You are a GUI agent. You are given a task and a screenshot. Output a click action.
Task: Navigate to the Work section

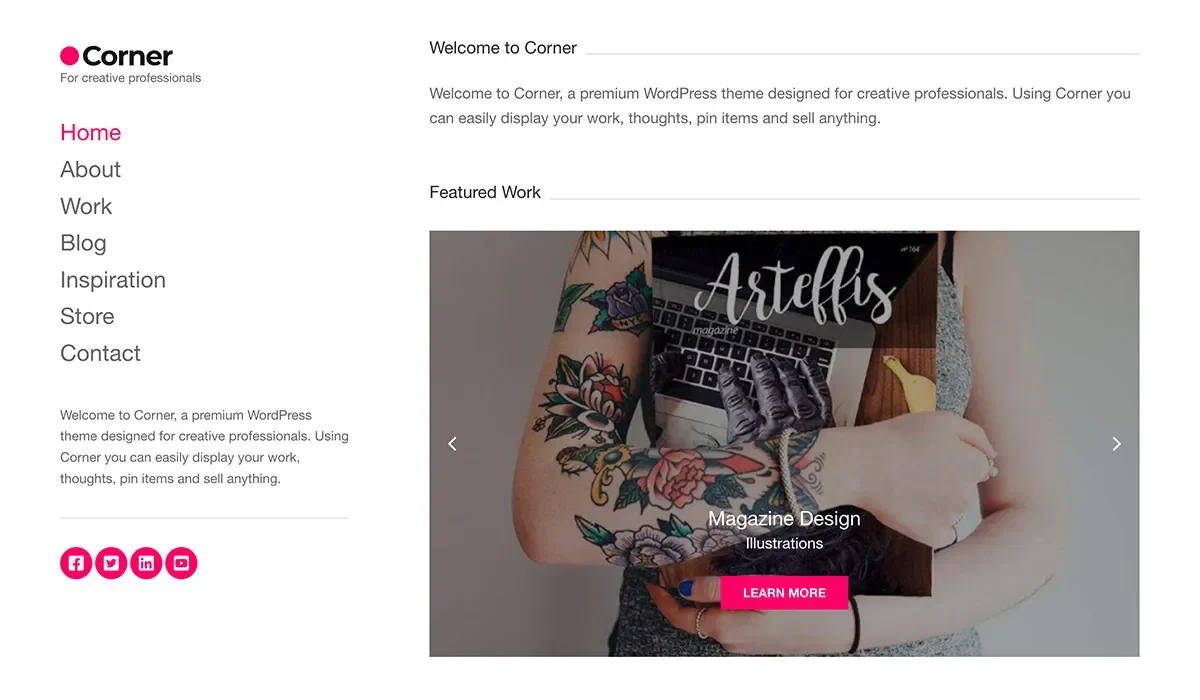pyautogui.click(x=86, y=206)
